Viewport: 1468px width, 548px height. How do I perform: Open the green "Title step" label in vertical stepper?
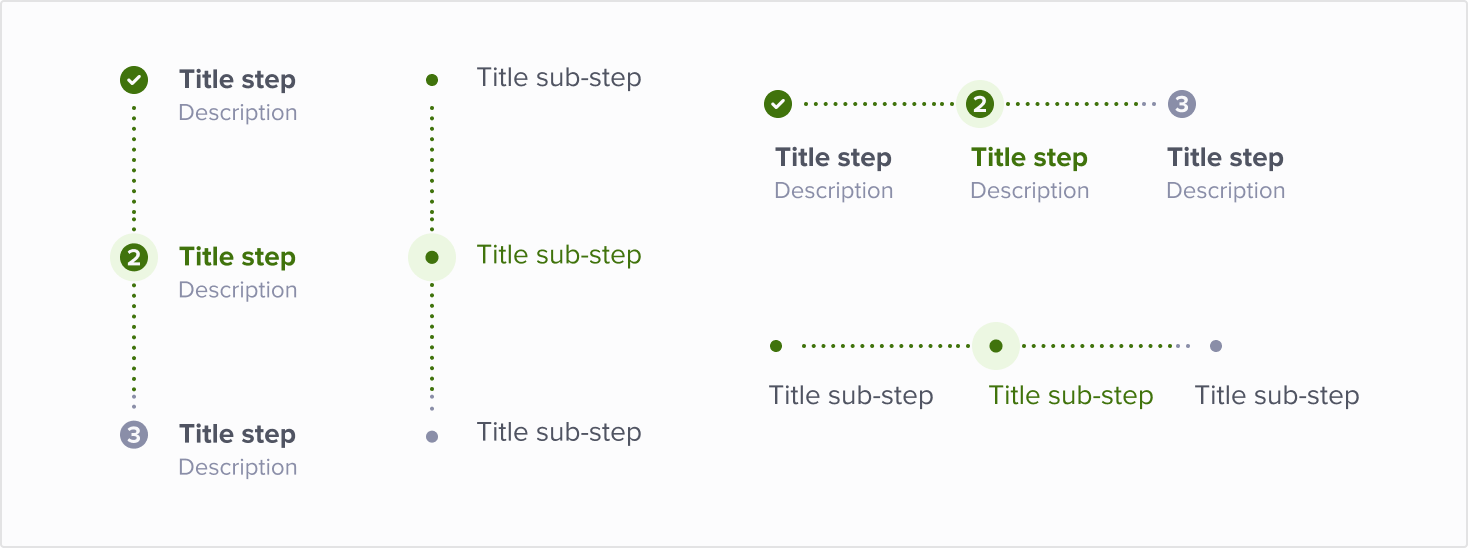point(237,257)
